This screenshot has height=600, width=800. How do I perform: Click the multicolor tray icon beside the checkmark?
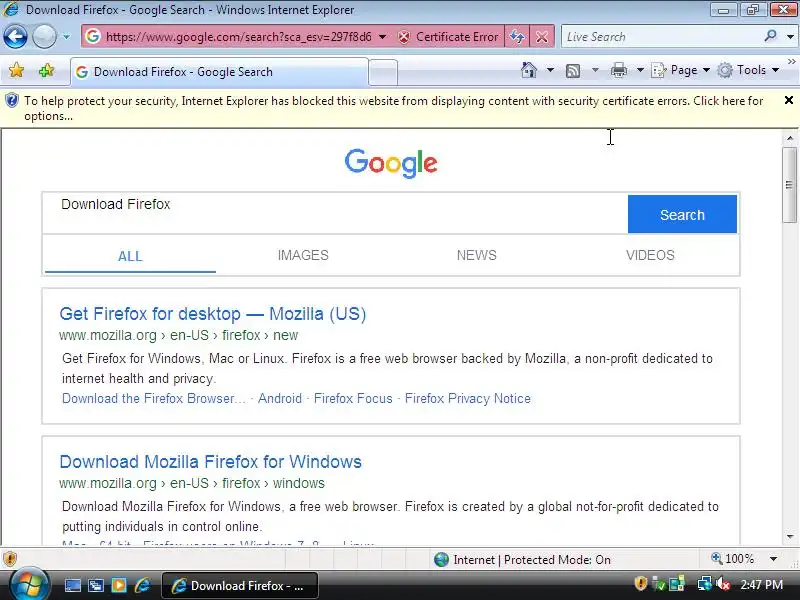coord(677,584)
